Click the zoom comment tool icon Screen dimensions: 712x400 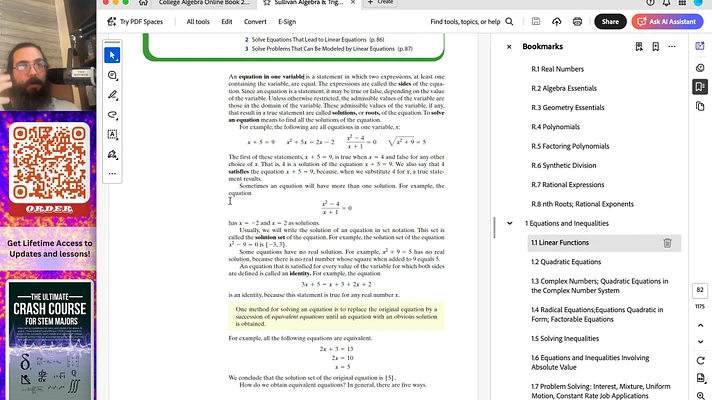[x=113, y=75]
